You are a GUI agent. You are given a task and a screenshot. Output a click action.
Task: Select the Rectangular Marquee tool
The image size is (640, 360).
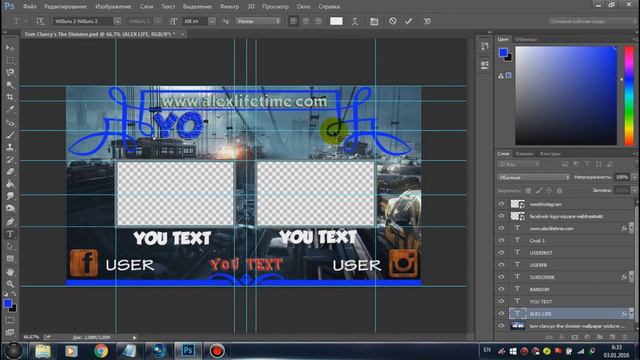[10, 60]
